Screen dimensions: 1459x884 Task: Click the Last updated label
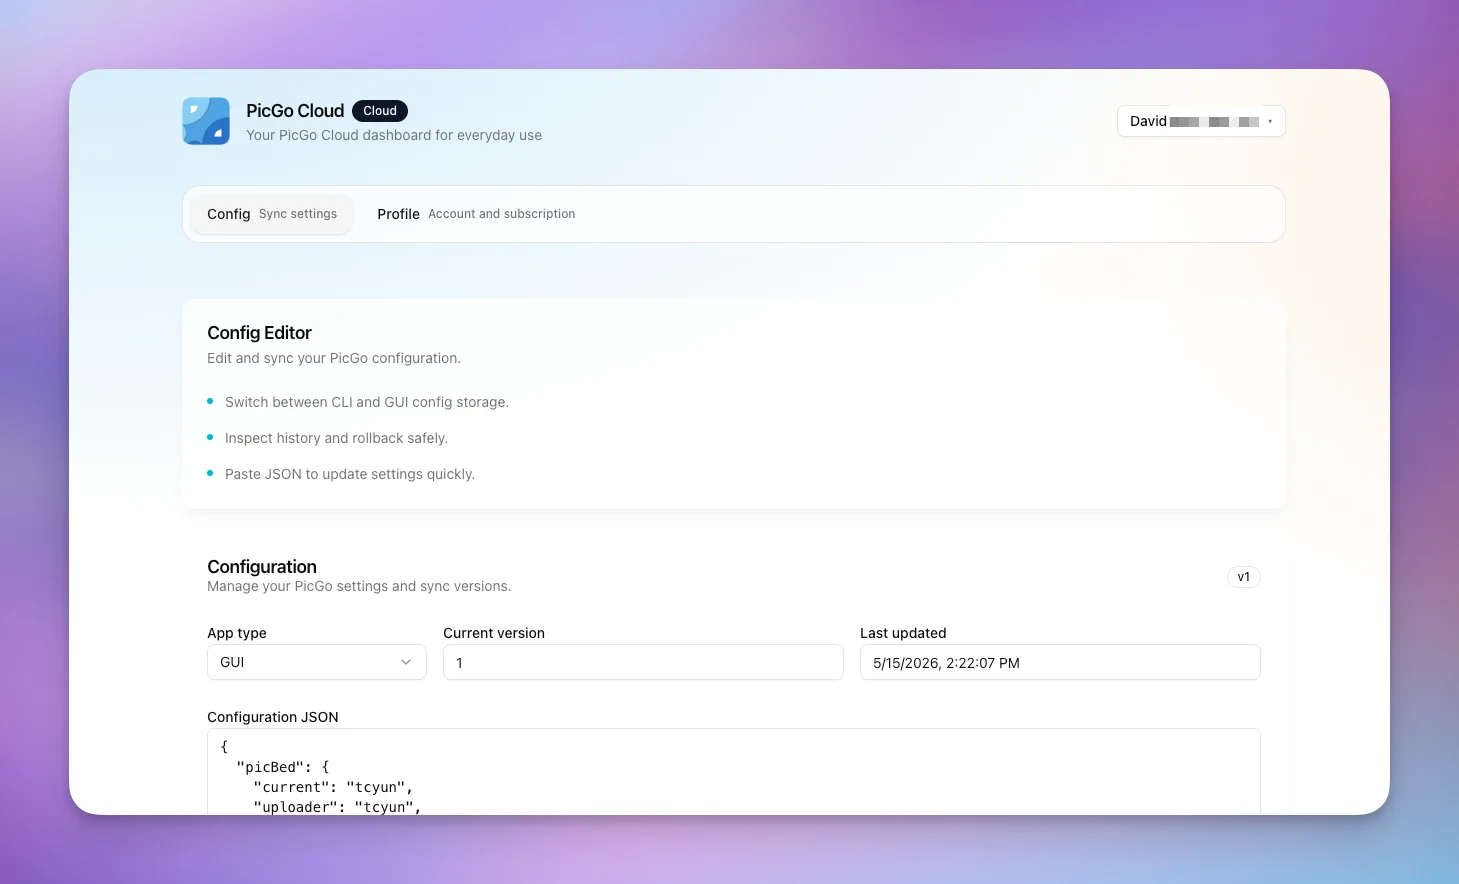tap(903, 633)
